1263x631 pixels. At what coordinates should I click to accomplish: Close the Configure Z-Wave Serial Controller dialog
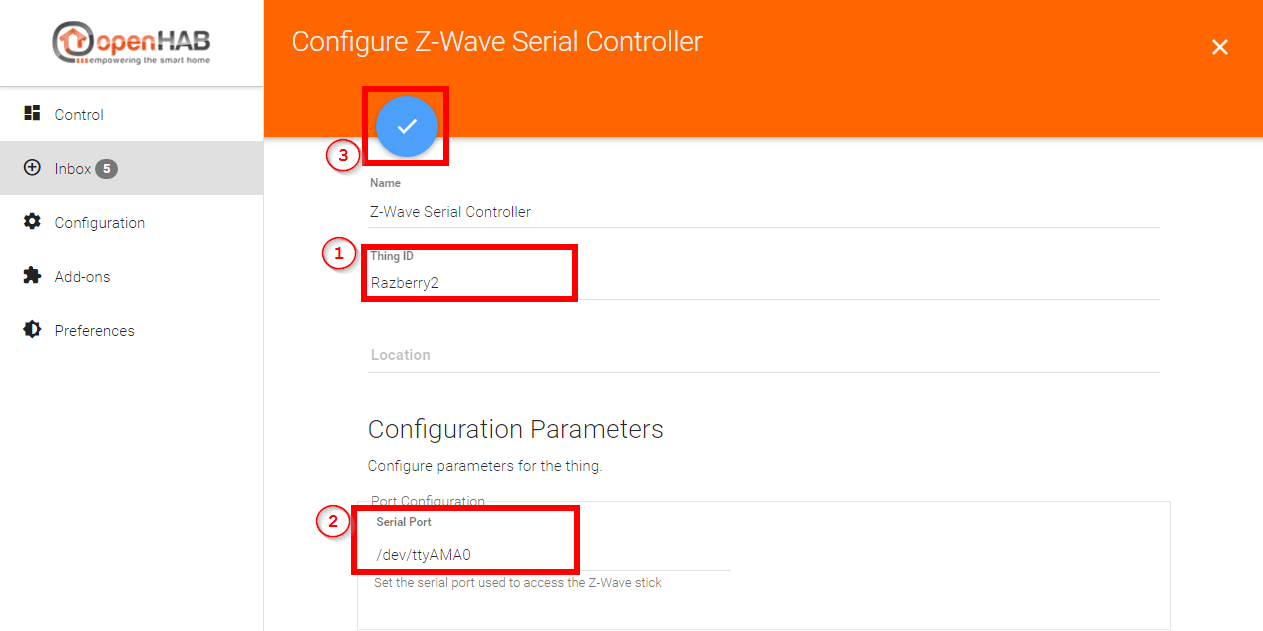tap(1219, 46)
